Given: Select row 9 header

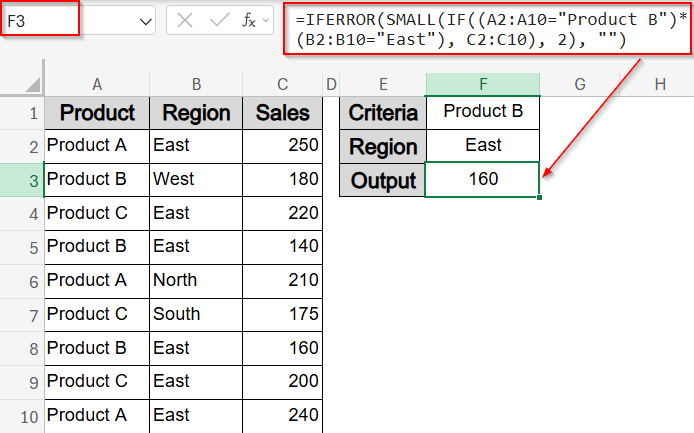Looking at the screenshot, I should [22, 383].
